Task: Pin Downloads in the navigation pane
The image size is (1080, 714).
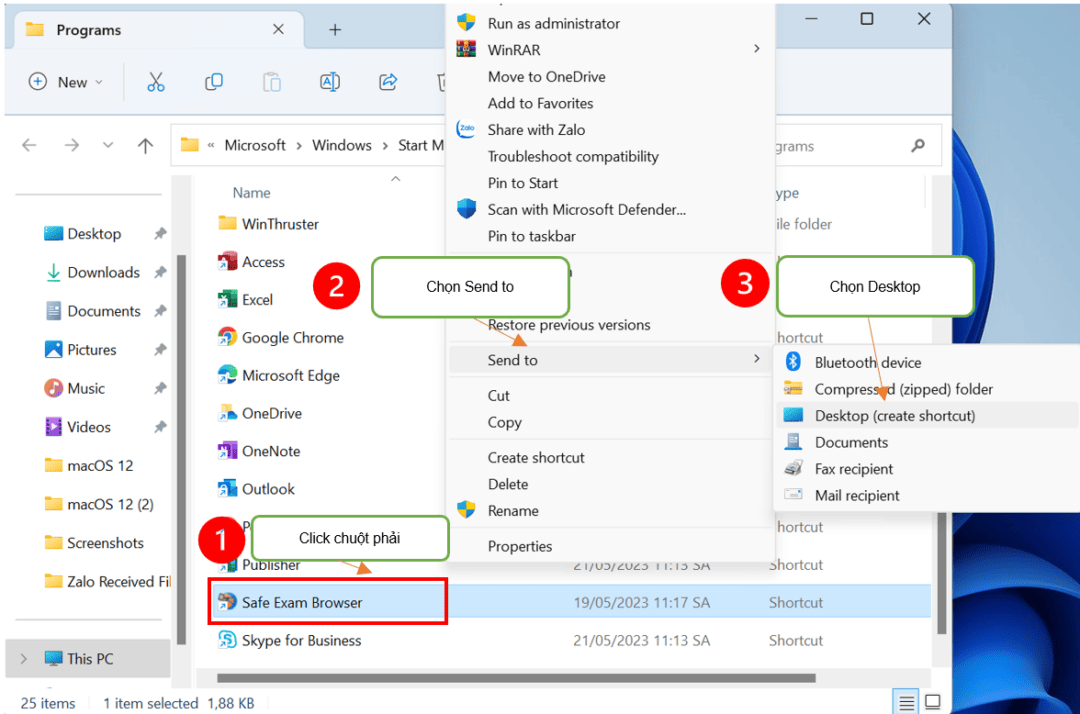Action: pyautogui.click(x=160, y=272)
